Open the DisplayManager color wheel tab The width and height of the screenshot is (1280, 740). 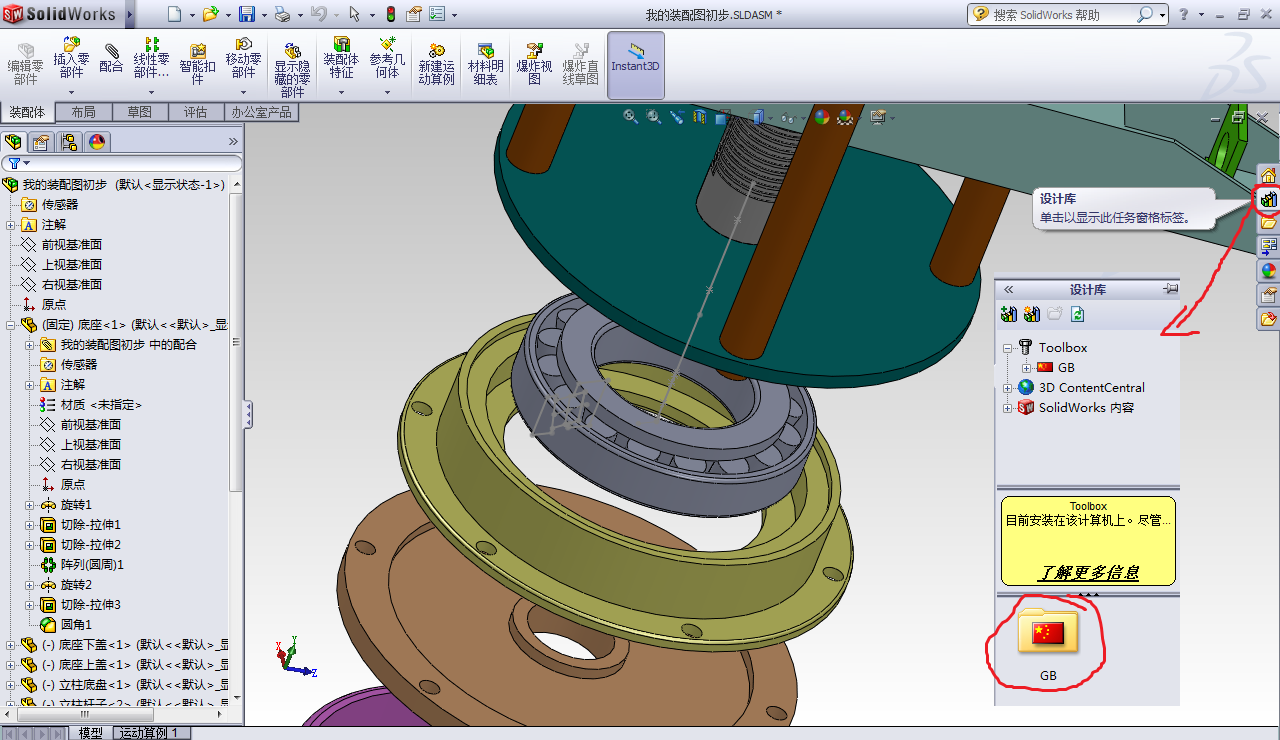97,142
